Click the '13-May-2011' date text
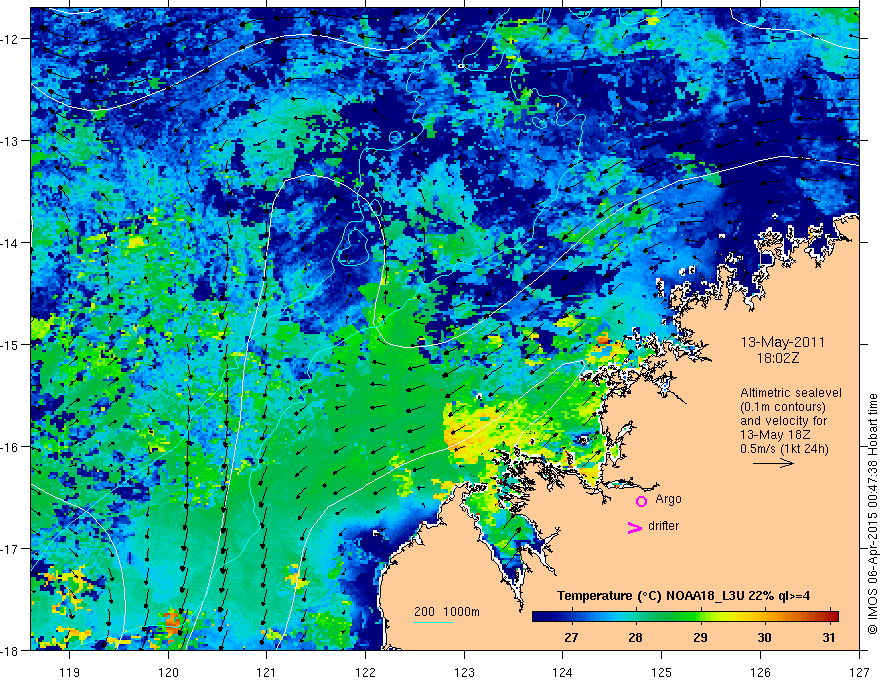Image resolution: width=880 pixels, height=680 pixels. [782, 342]
